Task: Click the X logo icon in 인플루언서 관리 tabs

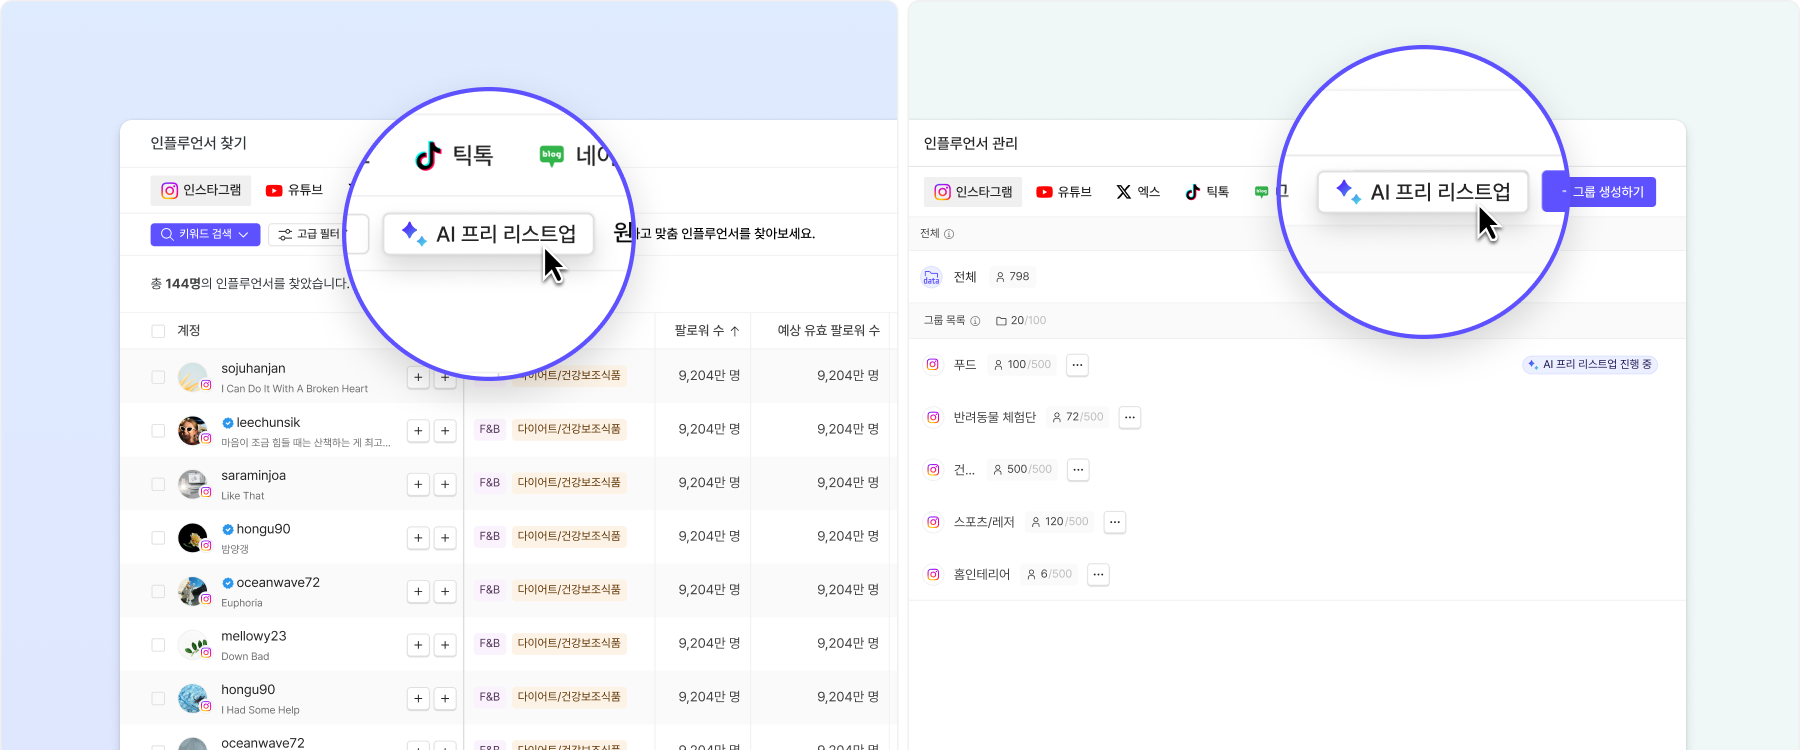Action: point(1124,192)
